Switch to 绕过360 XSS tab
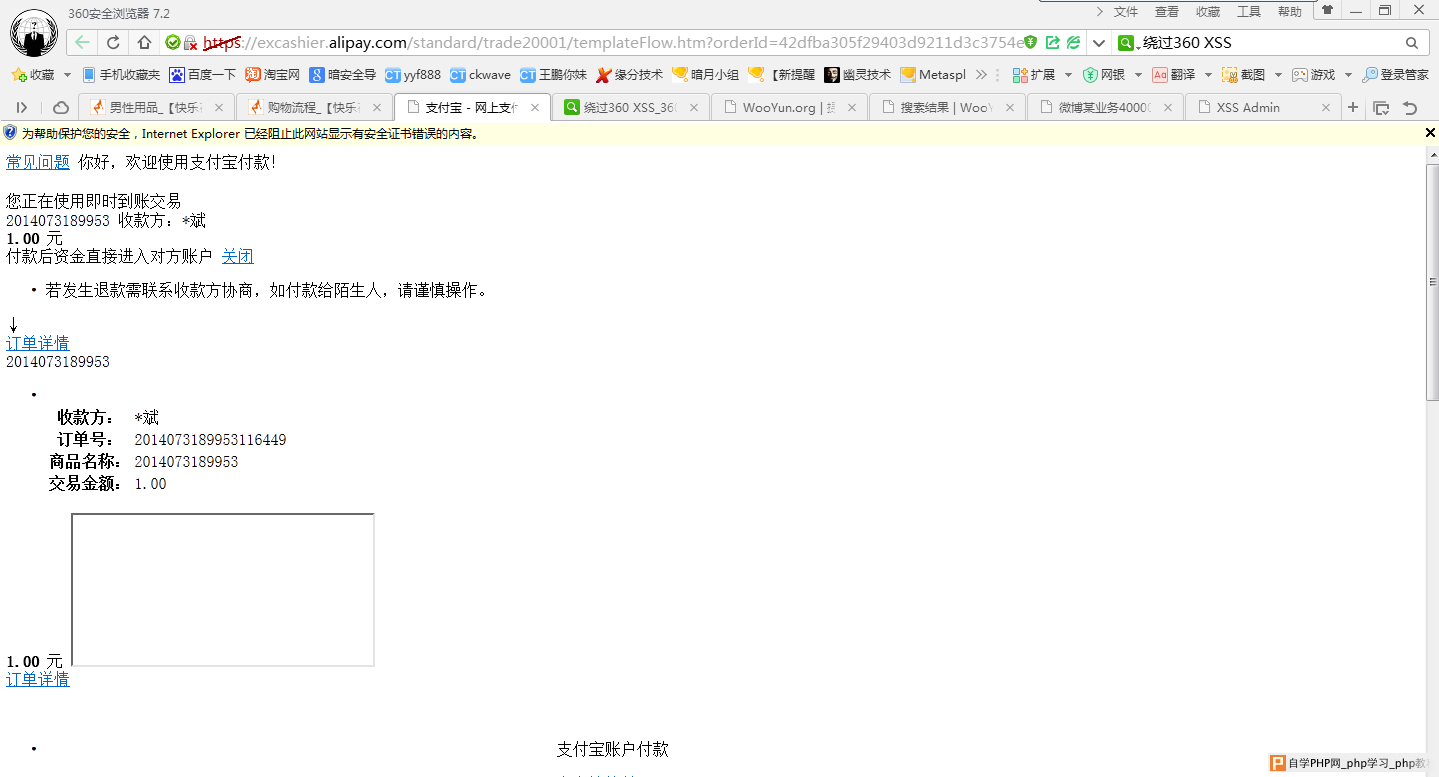Screen dimensions: 1439x777 [x=631, y=108]
